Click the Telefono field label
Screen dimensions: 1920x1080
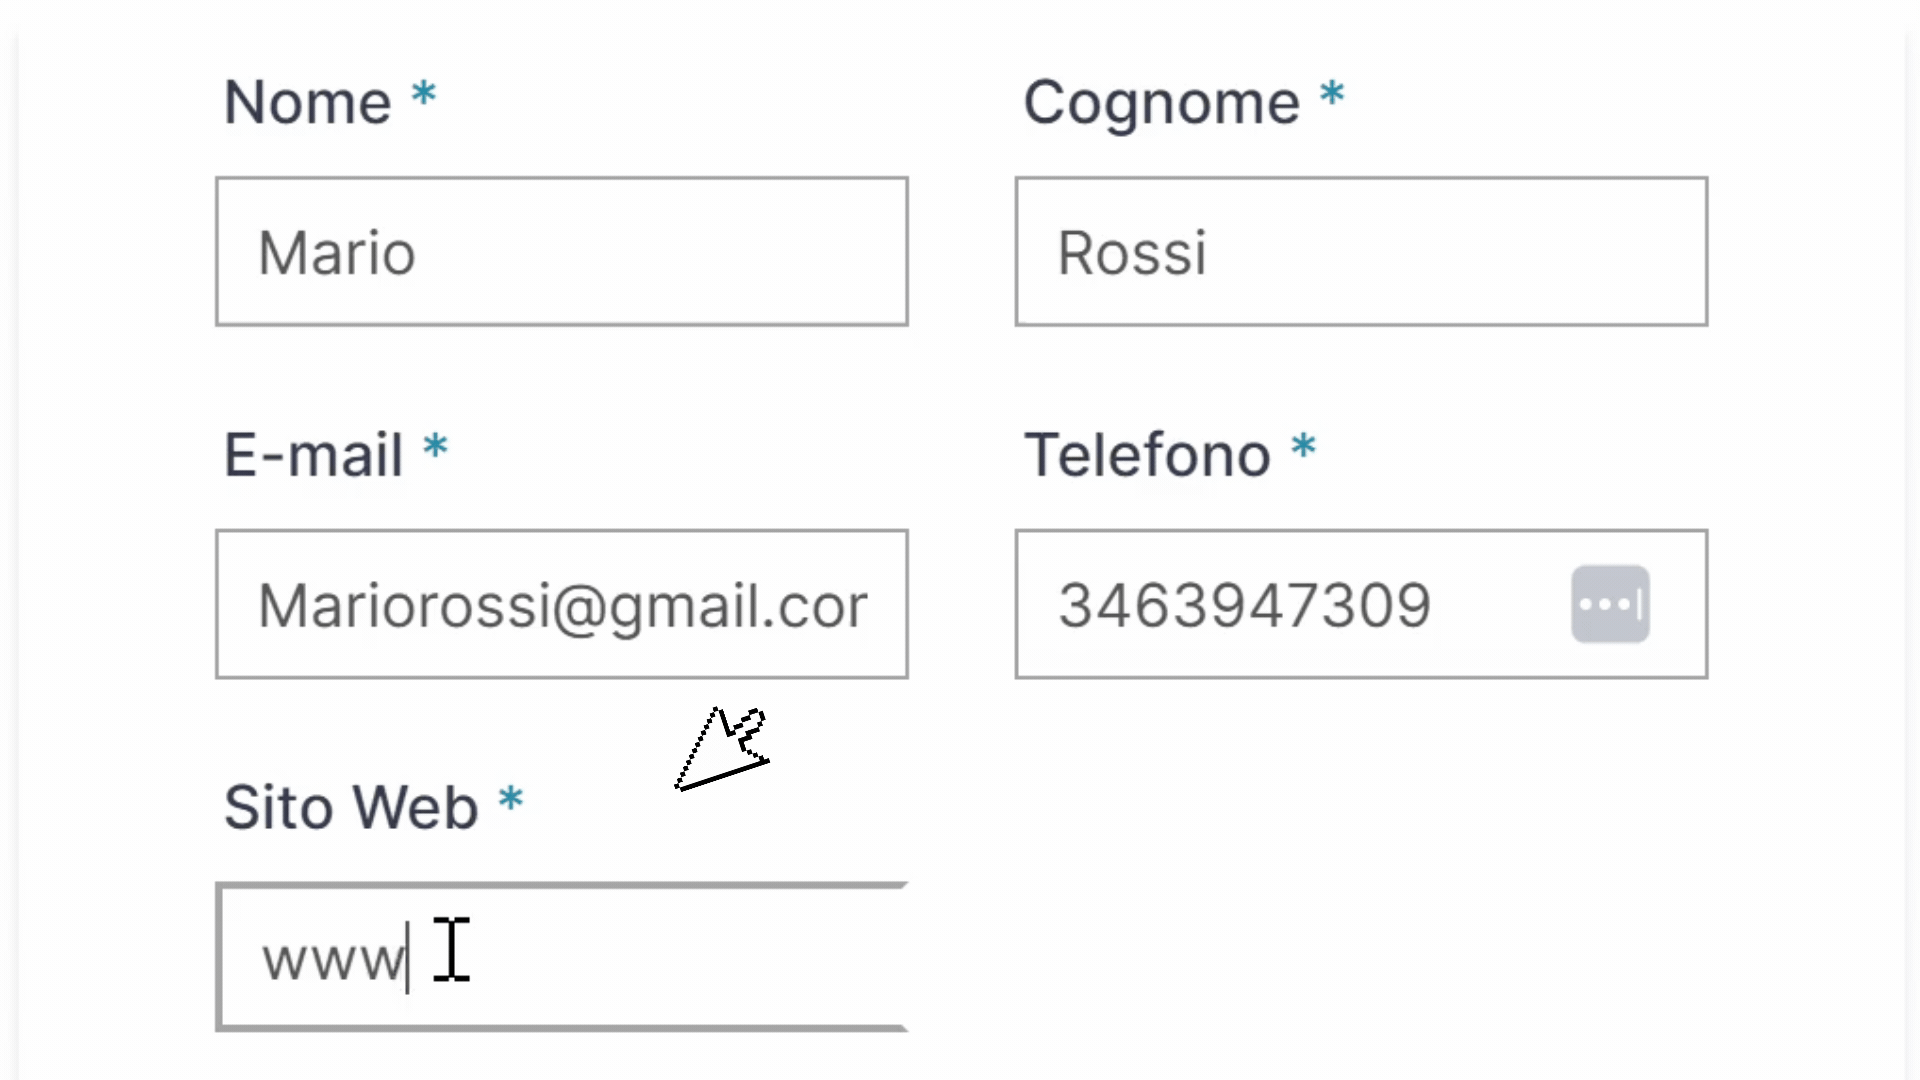click(1147, 455)
